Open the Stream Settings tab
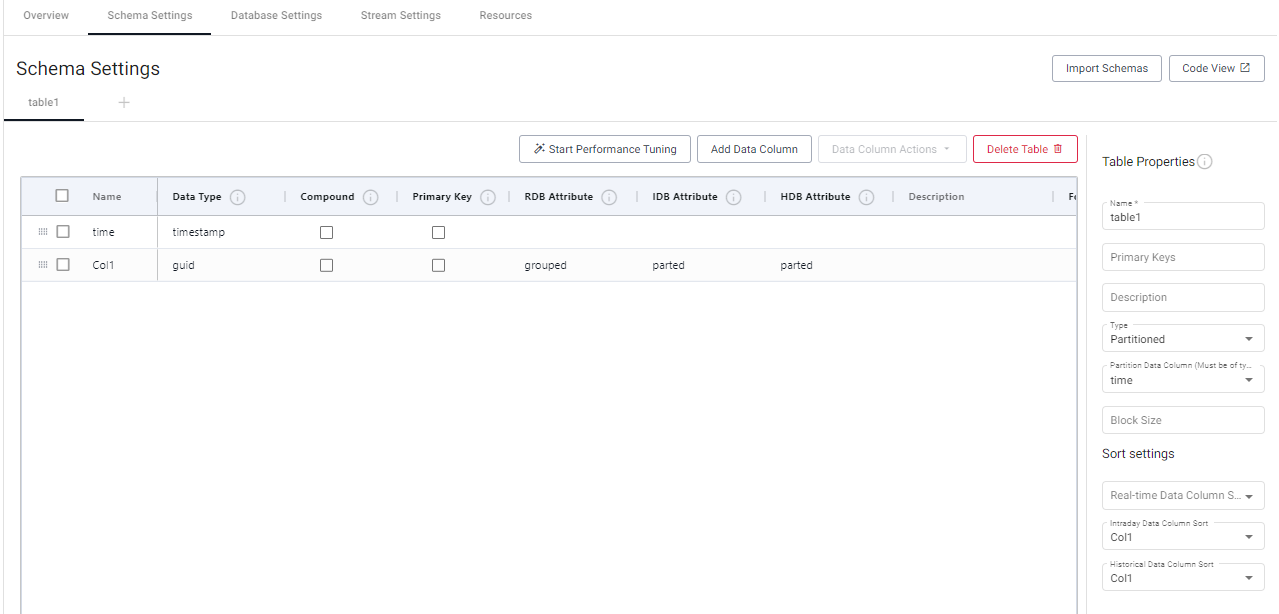 (400, 15)
